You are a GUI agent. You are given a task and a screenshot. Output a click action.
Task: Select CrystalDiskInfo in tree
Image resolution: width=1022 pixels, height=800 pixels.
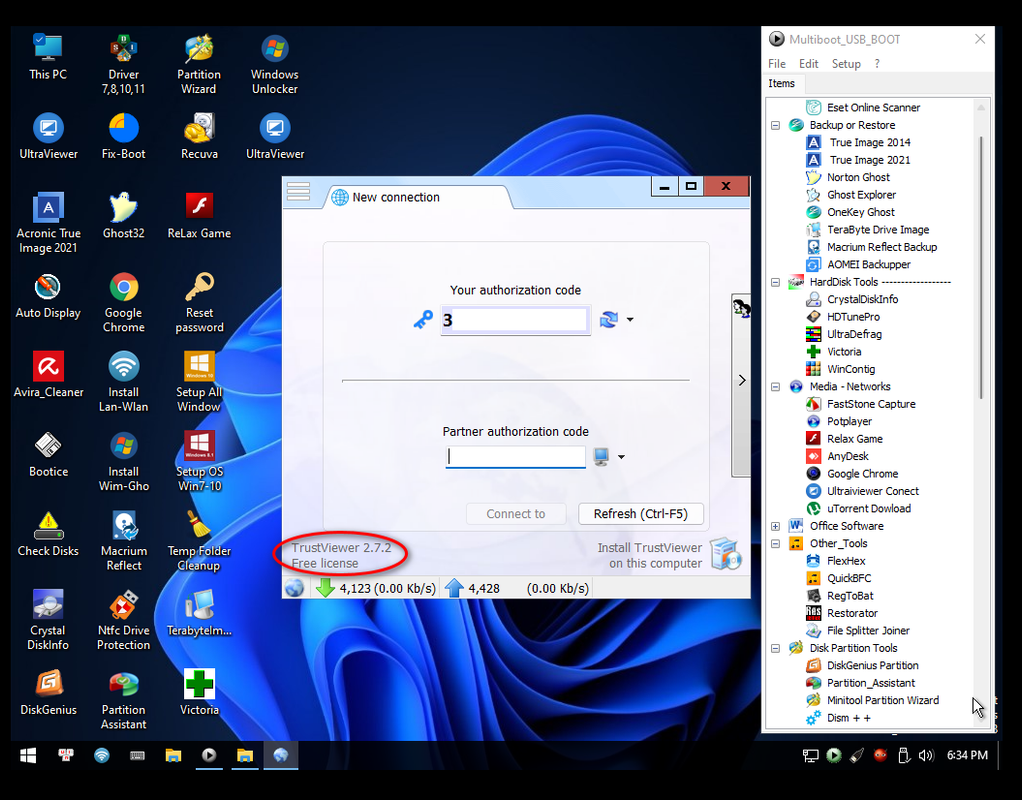click(862, 299)
